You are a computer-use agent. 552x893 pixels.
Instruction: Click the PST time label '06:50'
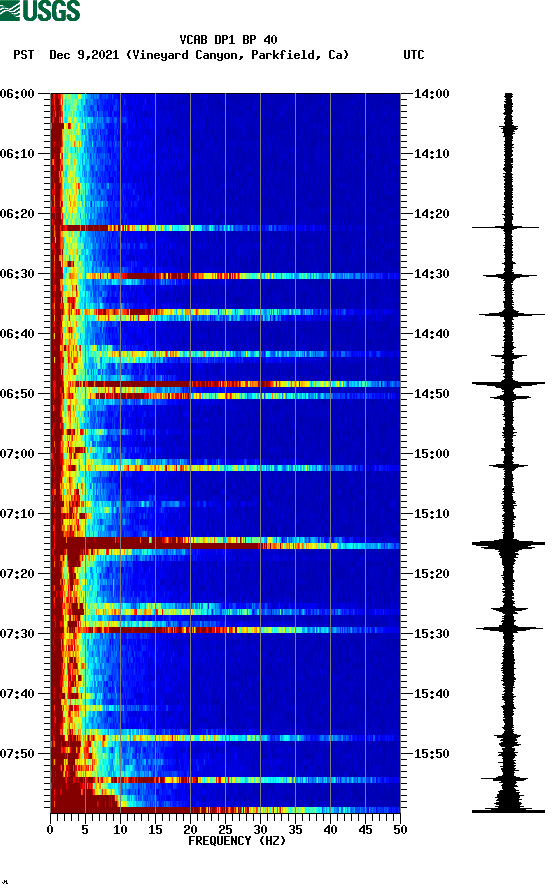tap(17, 394)
